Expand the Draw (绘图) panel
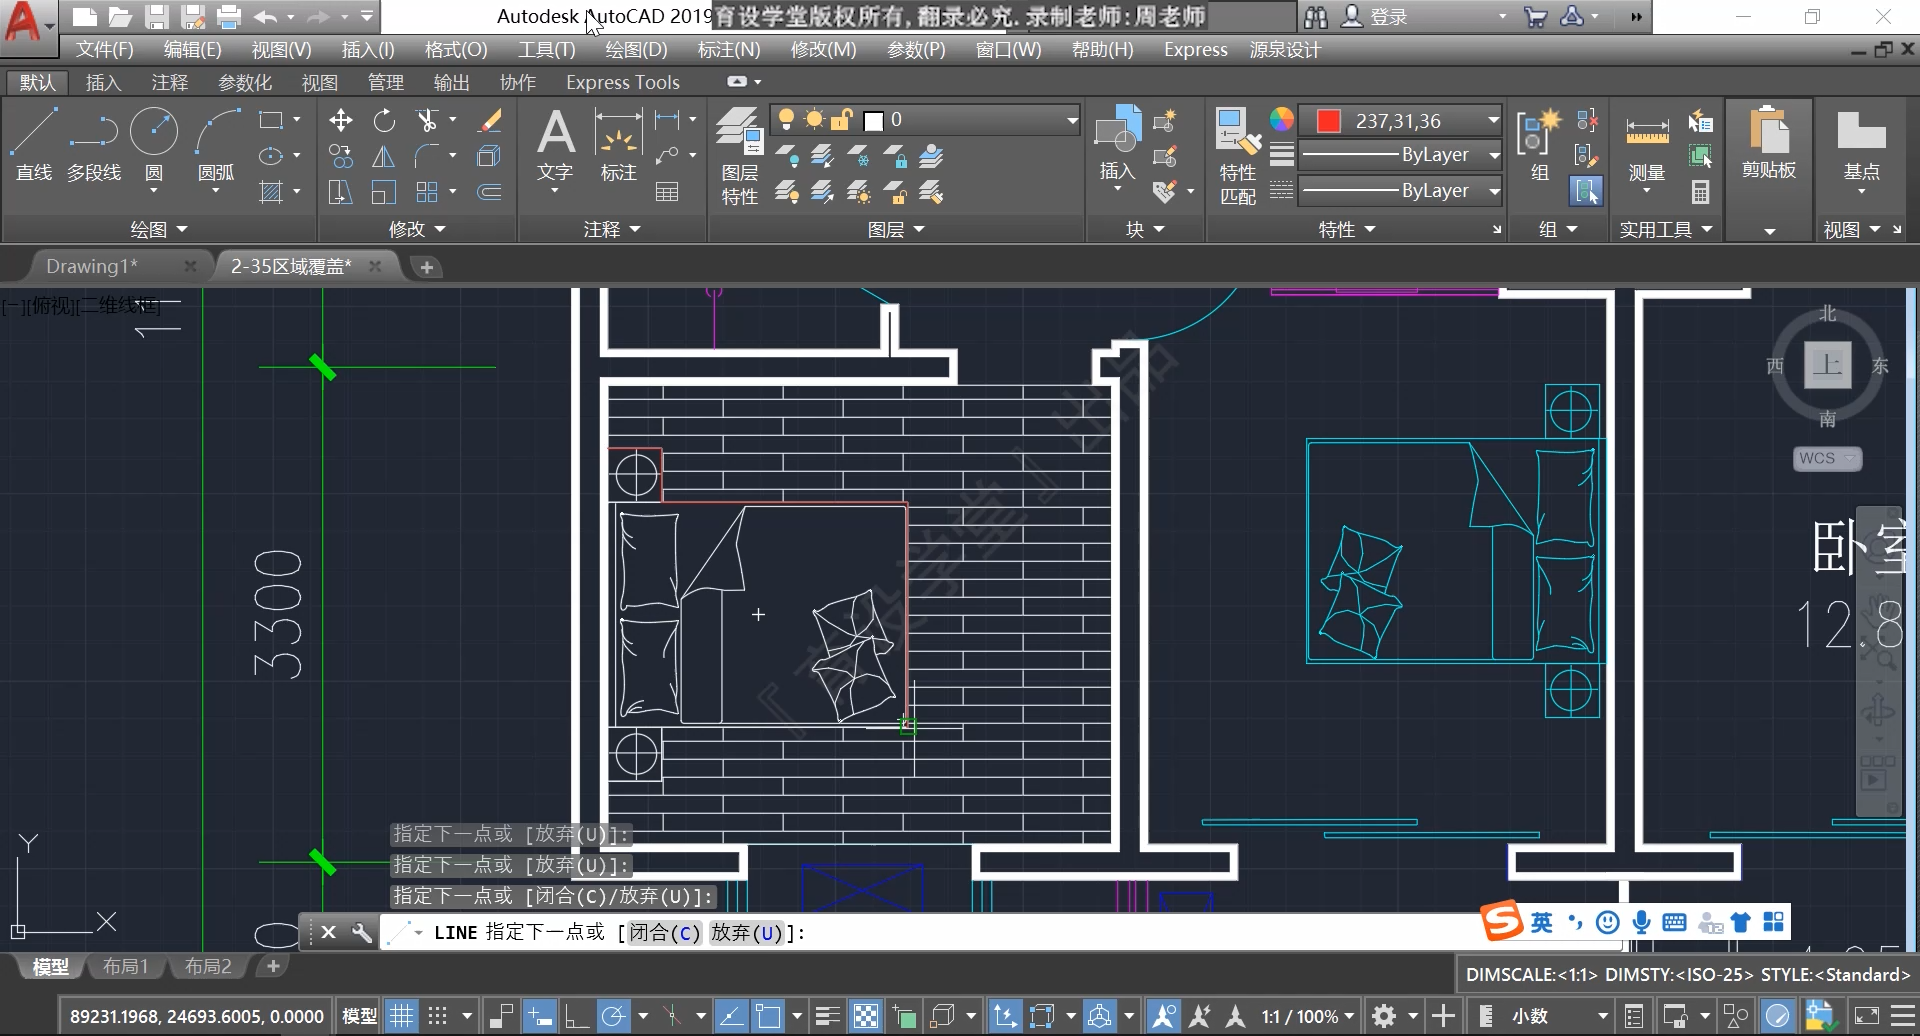 click(x=159, y=229)
